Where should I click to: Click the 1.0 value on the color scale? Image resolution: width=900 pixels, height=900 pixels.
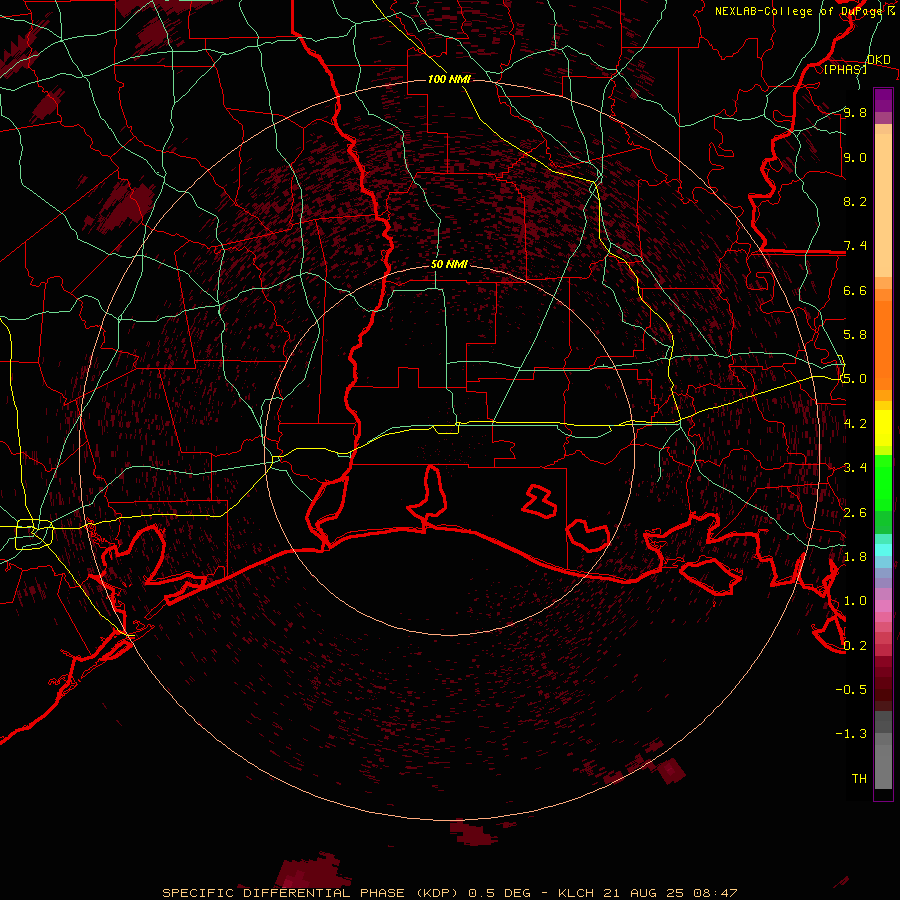(x=855, y=601)
